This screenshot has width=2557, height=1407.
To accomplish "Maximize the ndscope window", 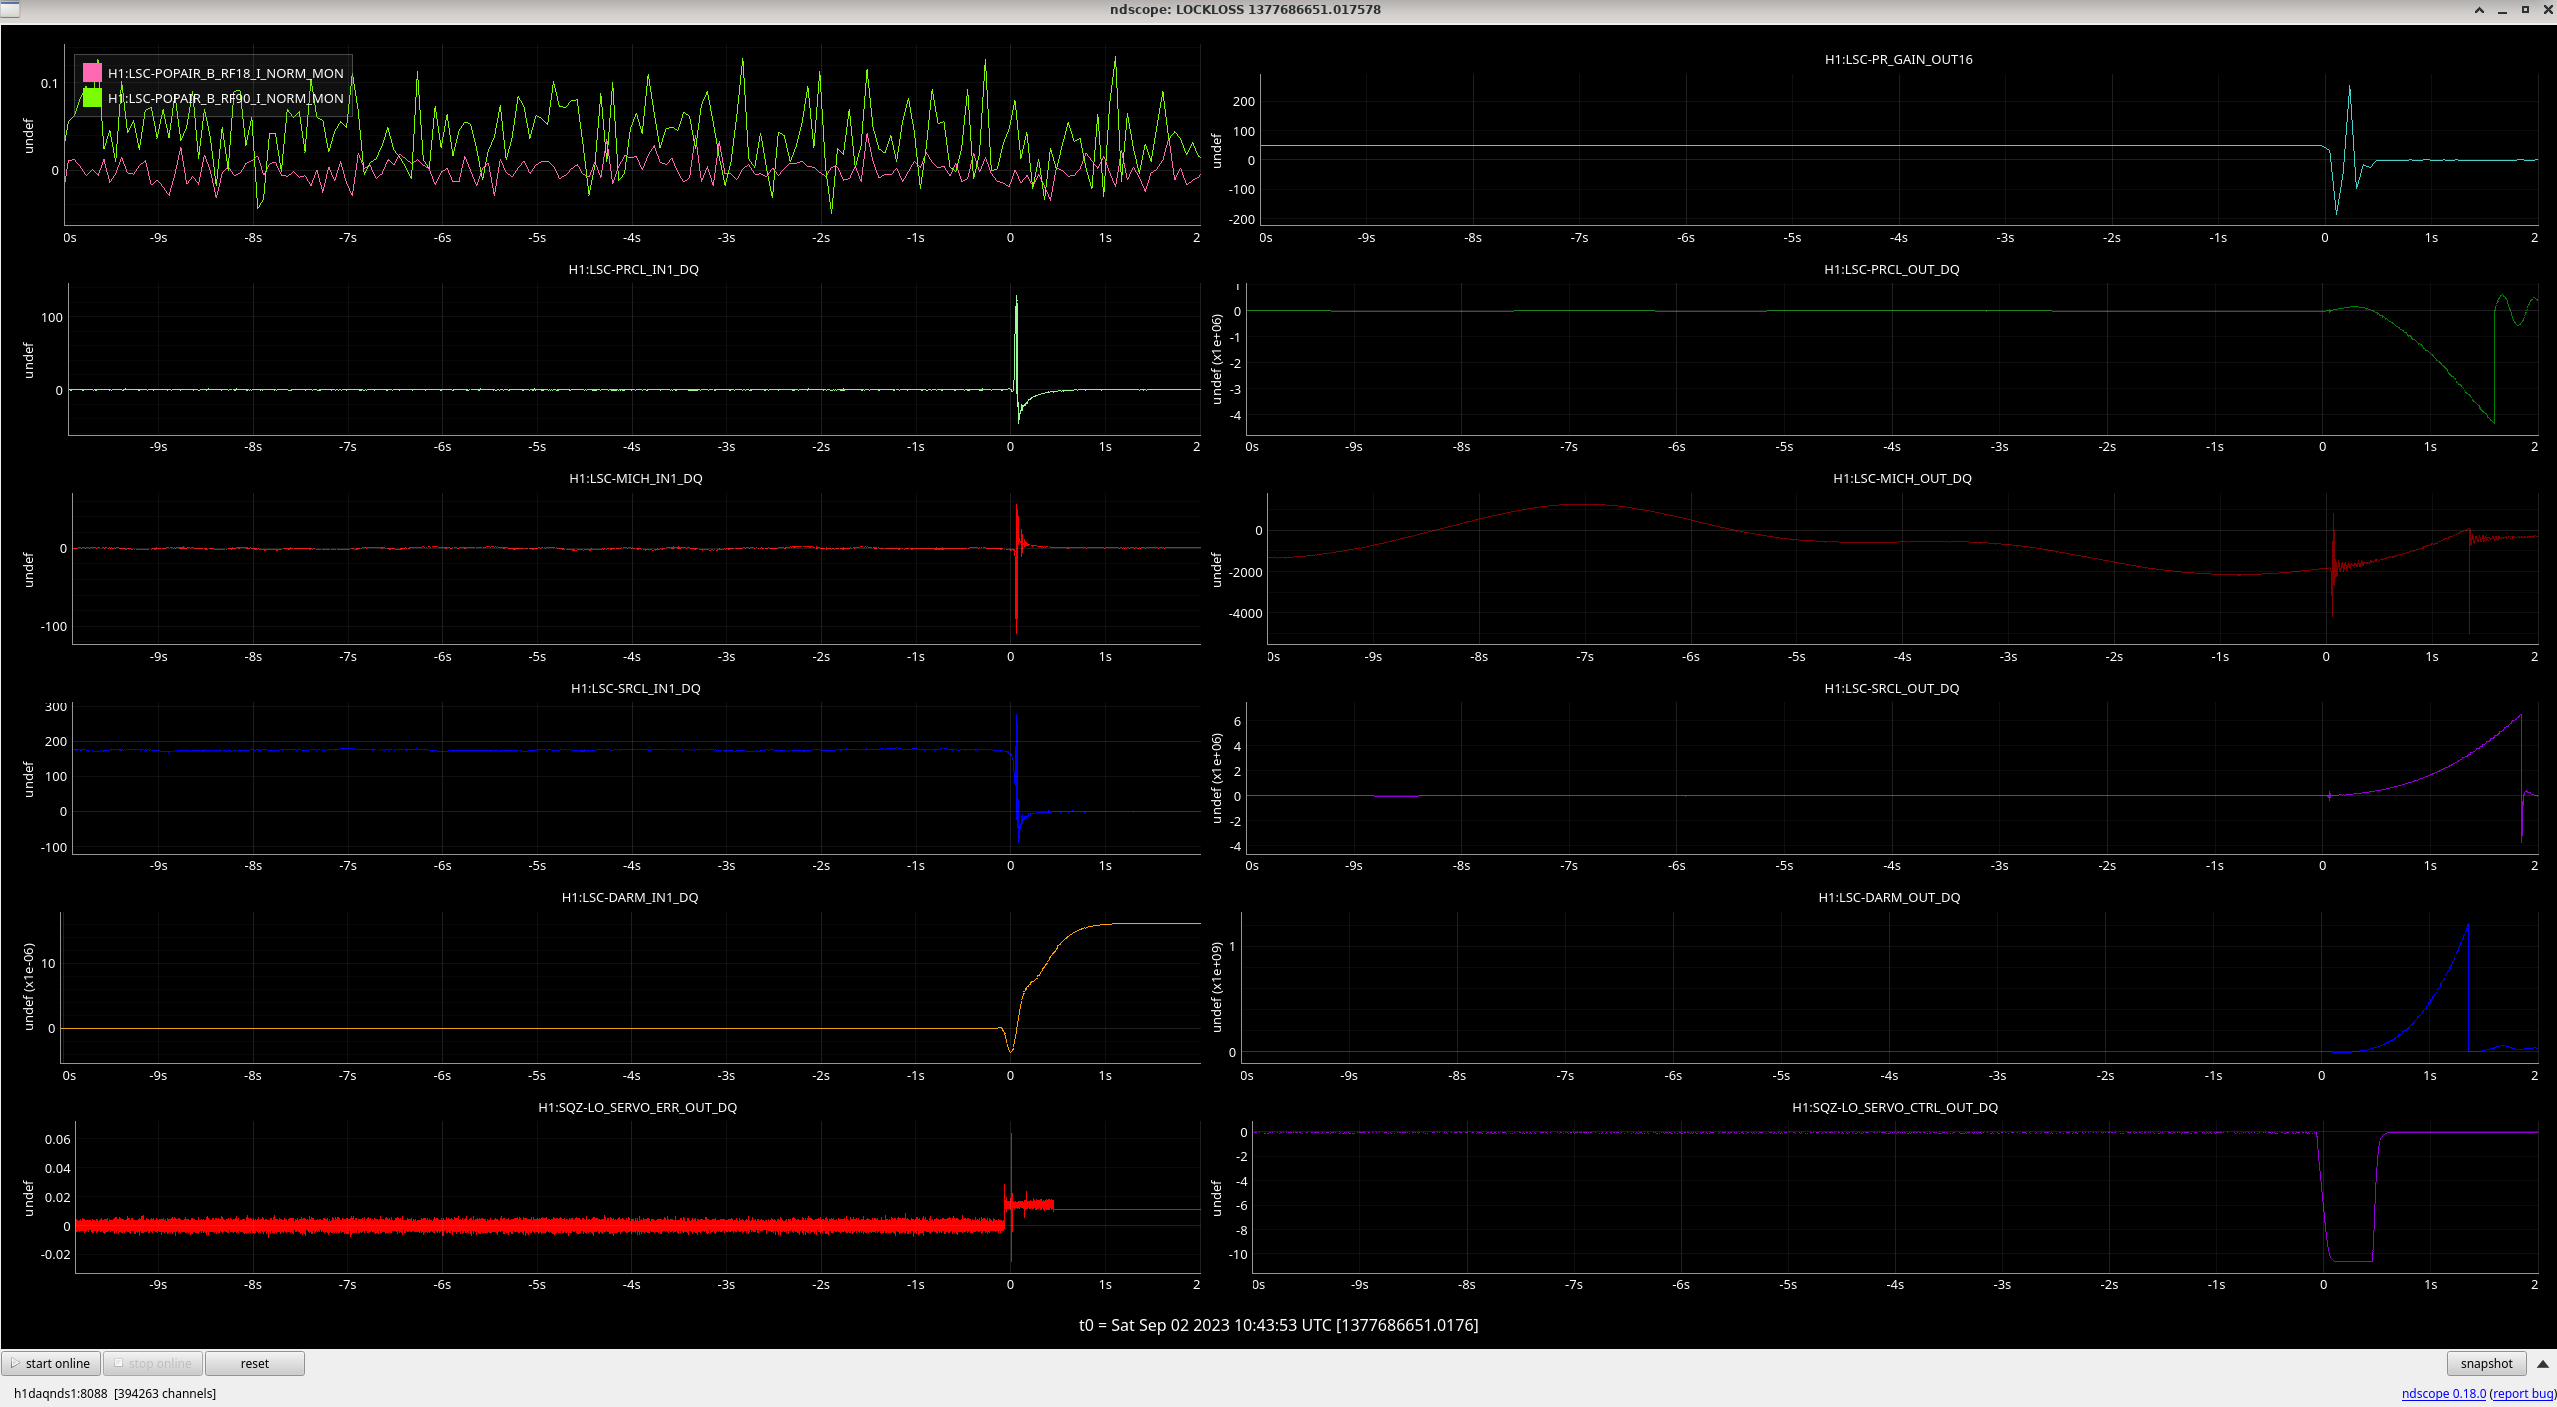I will [2525, 10].
